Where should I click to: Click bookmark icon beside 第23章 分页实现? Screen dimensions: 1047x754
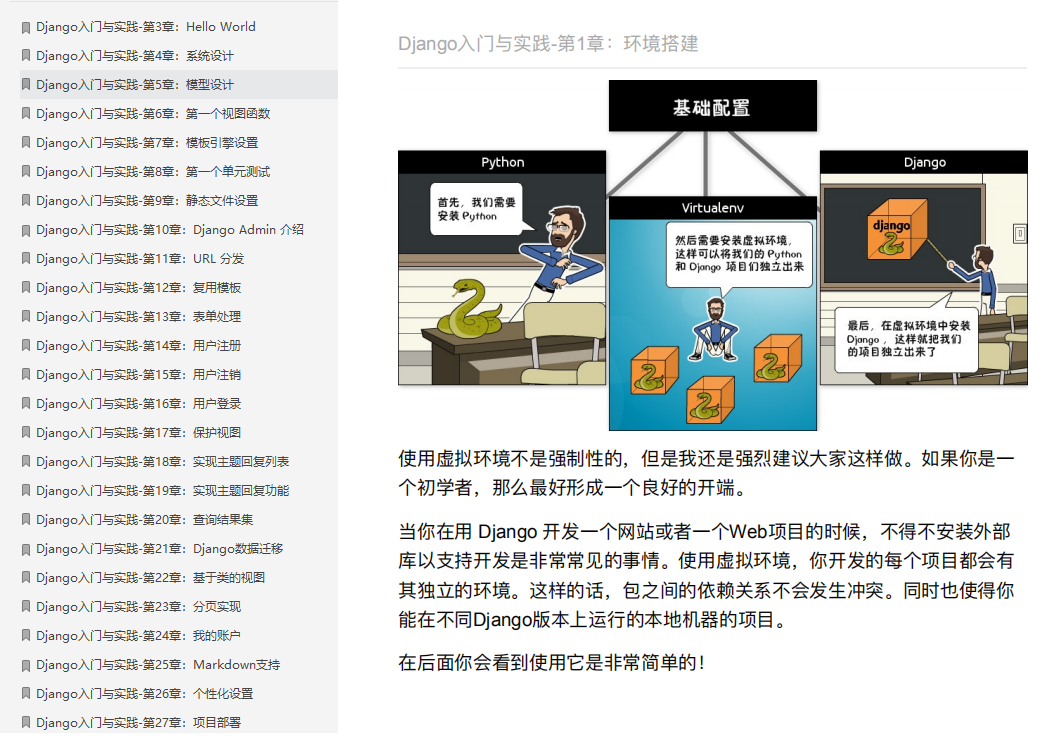click(26, 607)
